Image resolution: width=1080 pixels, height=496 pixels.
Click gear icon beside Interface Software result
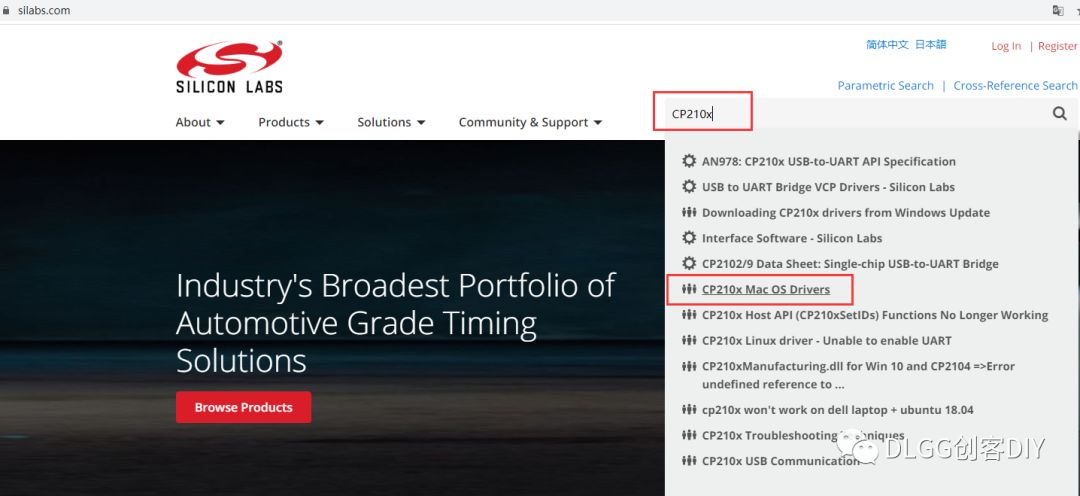pos(689,238)
